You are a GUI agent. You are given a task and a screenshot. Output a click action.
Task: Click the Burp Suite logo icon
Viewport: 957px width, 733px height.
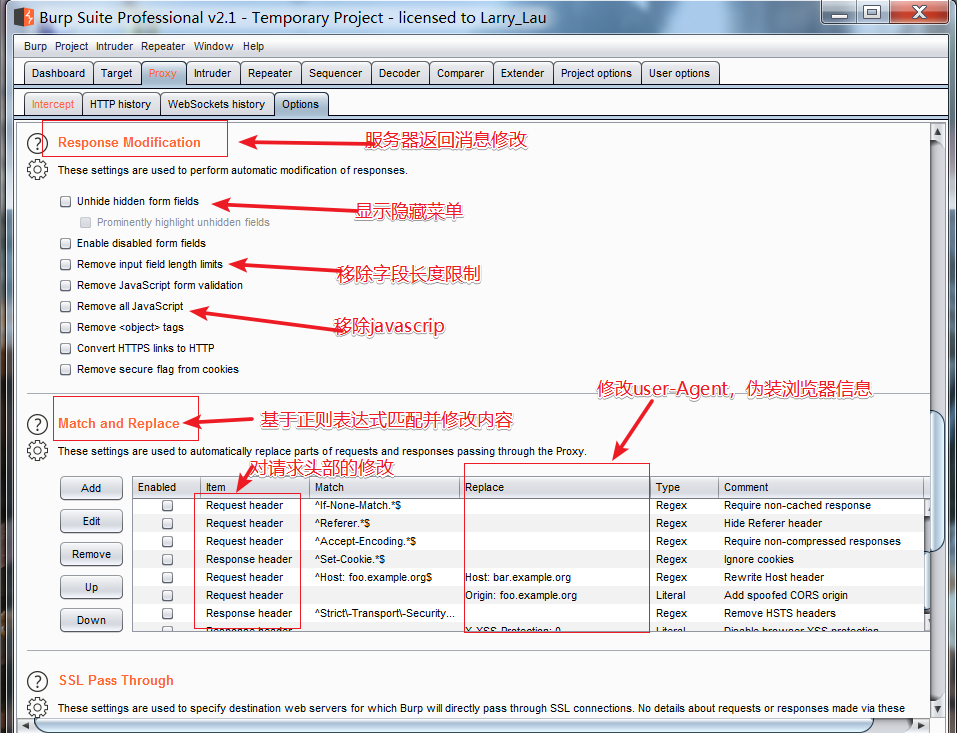(24, 17)
